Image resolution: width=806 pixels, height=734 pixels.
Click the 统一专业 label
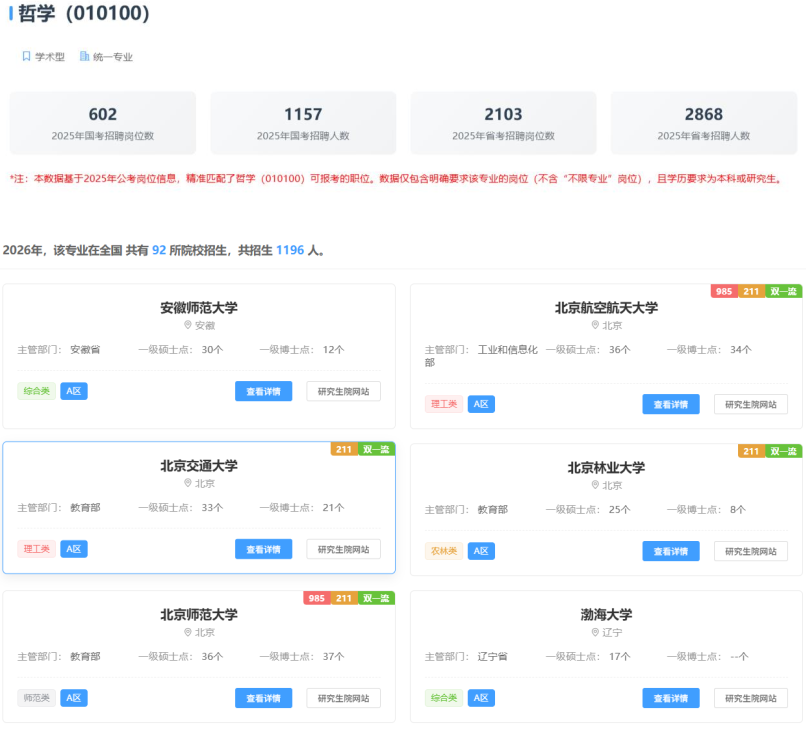[113, 57]
